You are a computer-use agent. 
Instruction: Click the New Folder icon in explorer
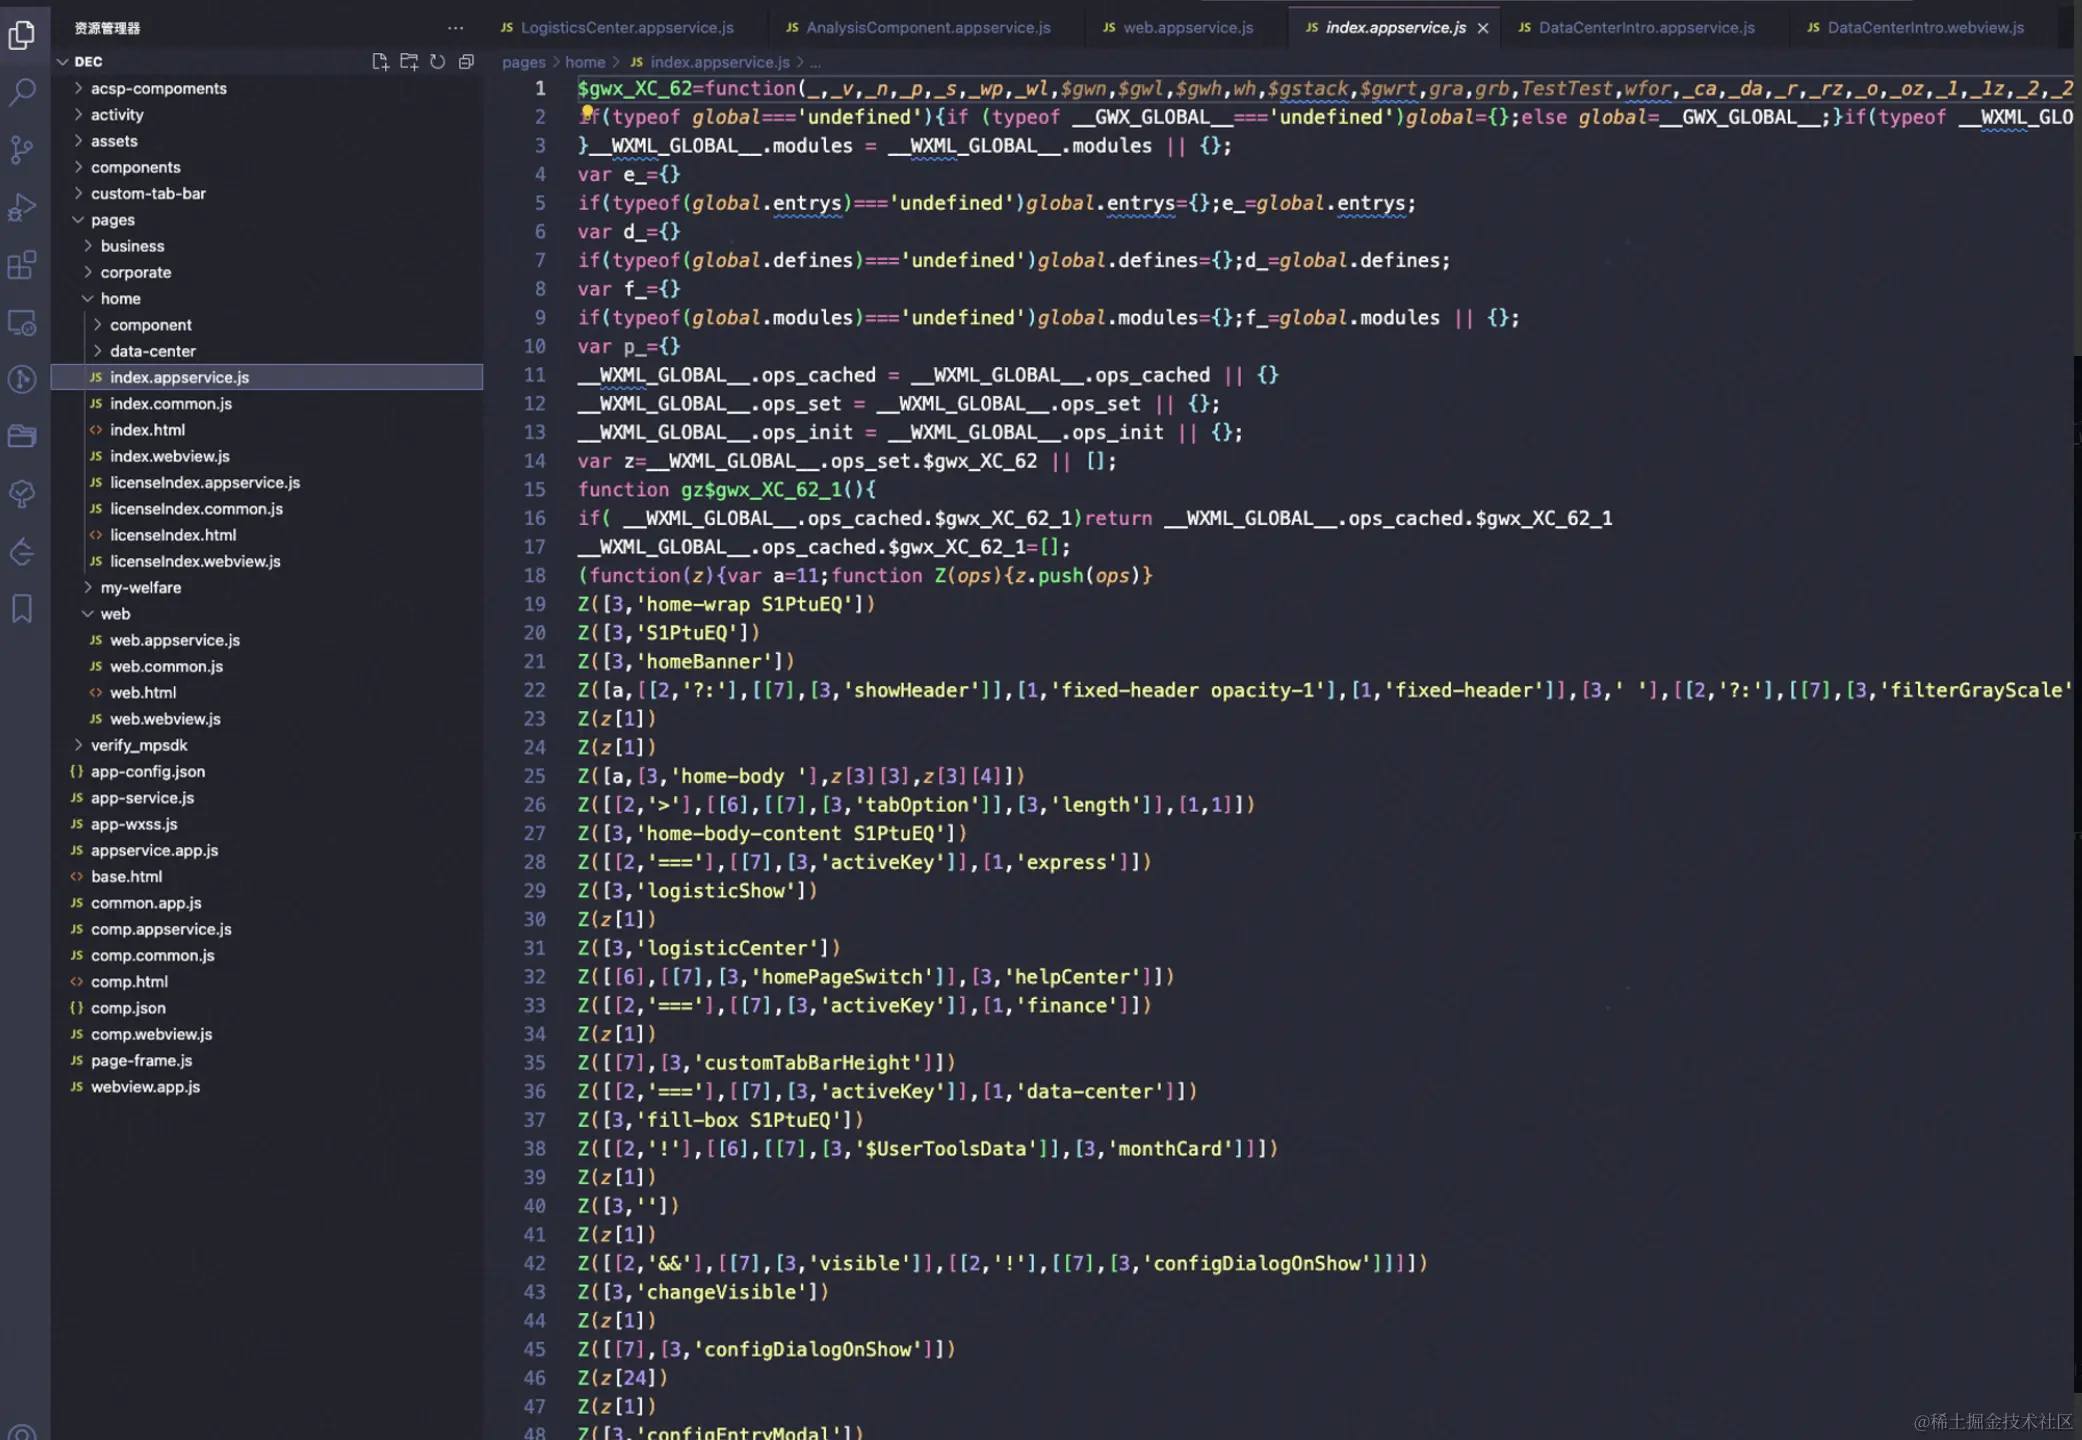coord(409,62)
